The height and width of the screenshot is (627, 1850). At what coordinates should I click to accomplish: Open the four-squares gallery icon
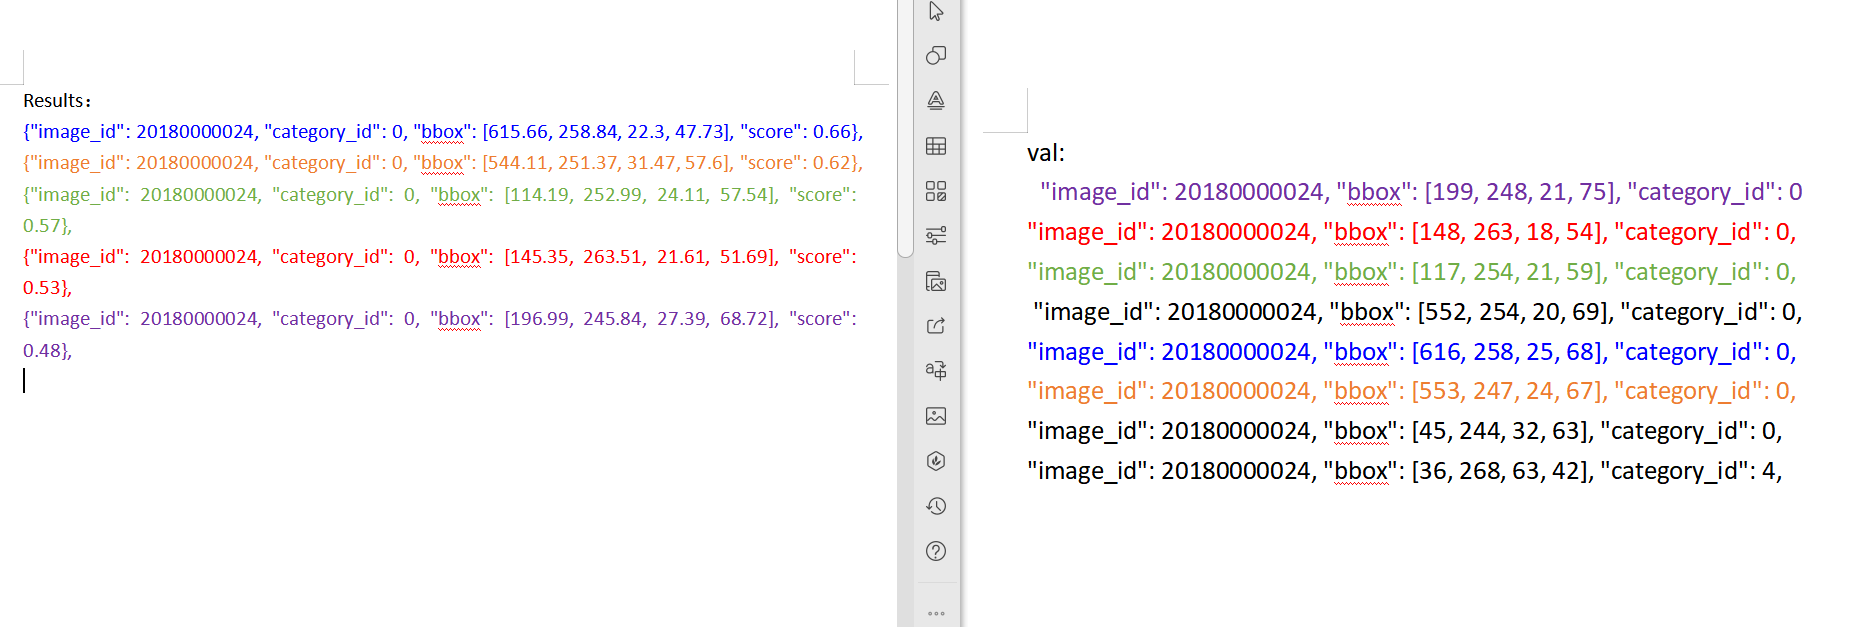[936, 191]
